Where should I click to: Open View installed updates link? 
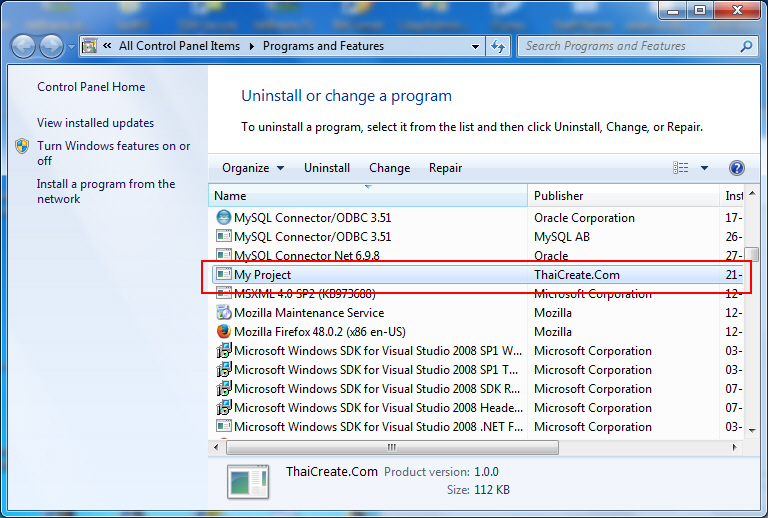point(96,123)
